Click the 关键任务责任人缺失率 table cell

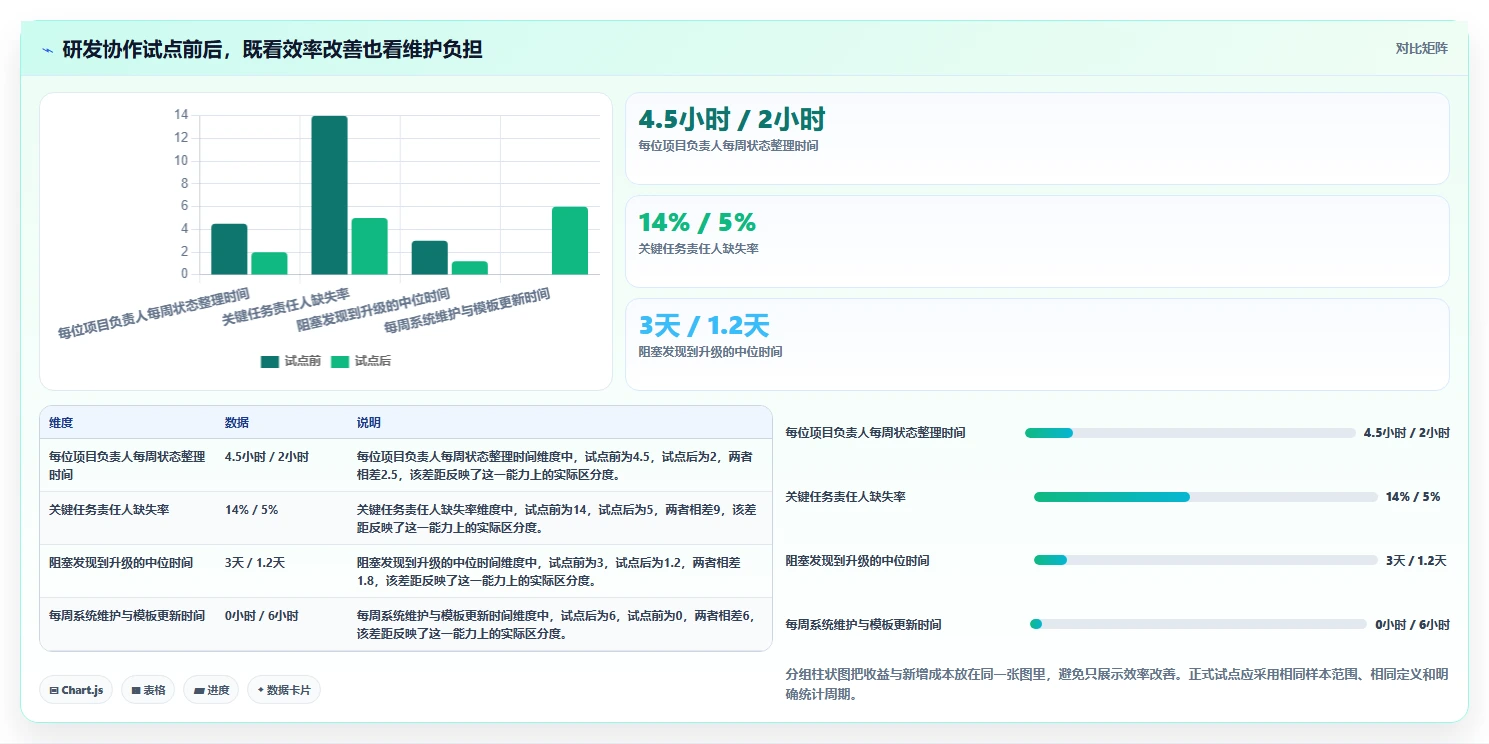pyautogui.click(x=128, y=518)
